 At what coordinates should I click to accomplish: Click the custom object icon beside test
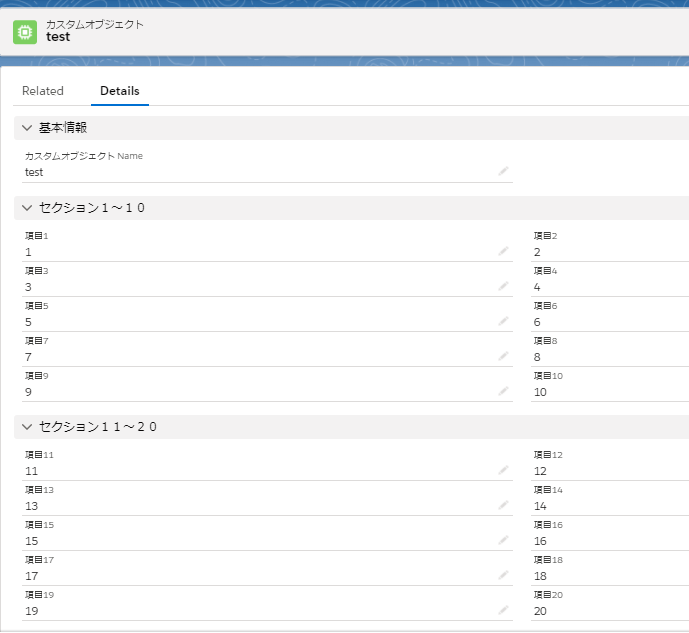pyautogui.click(x=25, y=32)
